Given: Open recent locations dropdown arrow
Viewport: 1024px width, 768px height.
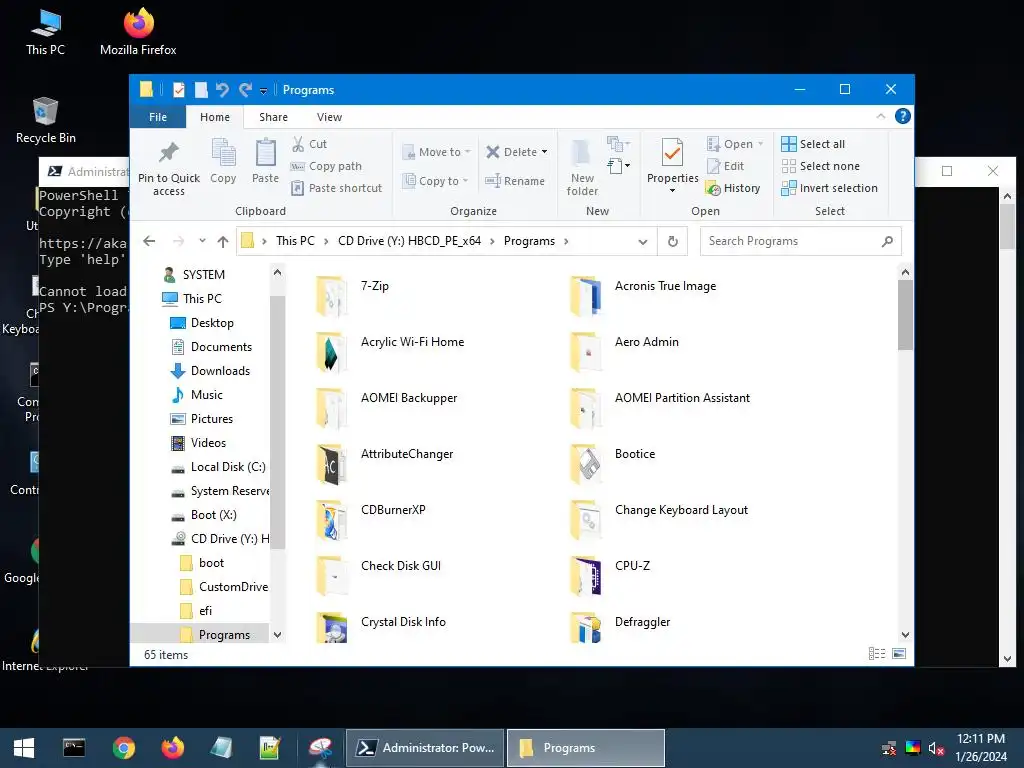Looking at the screenshot, I should tap(202, 241).
